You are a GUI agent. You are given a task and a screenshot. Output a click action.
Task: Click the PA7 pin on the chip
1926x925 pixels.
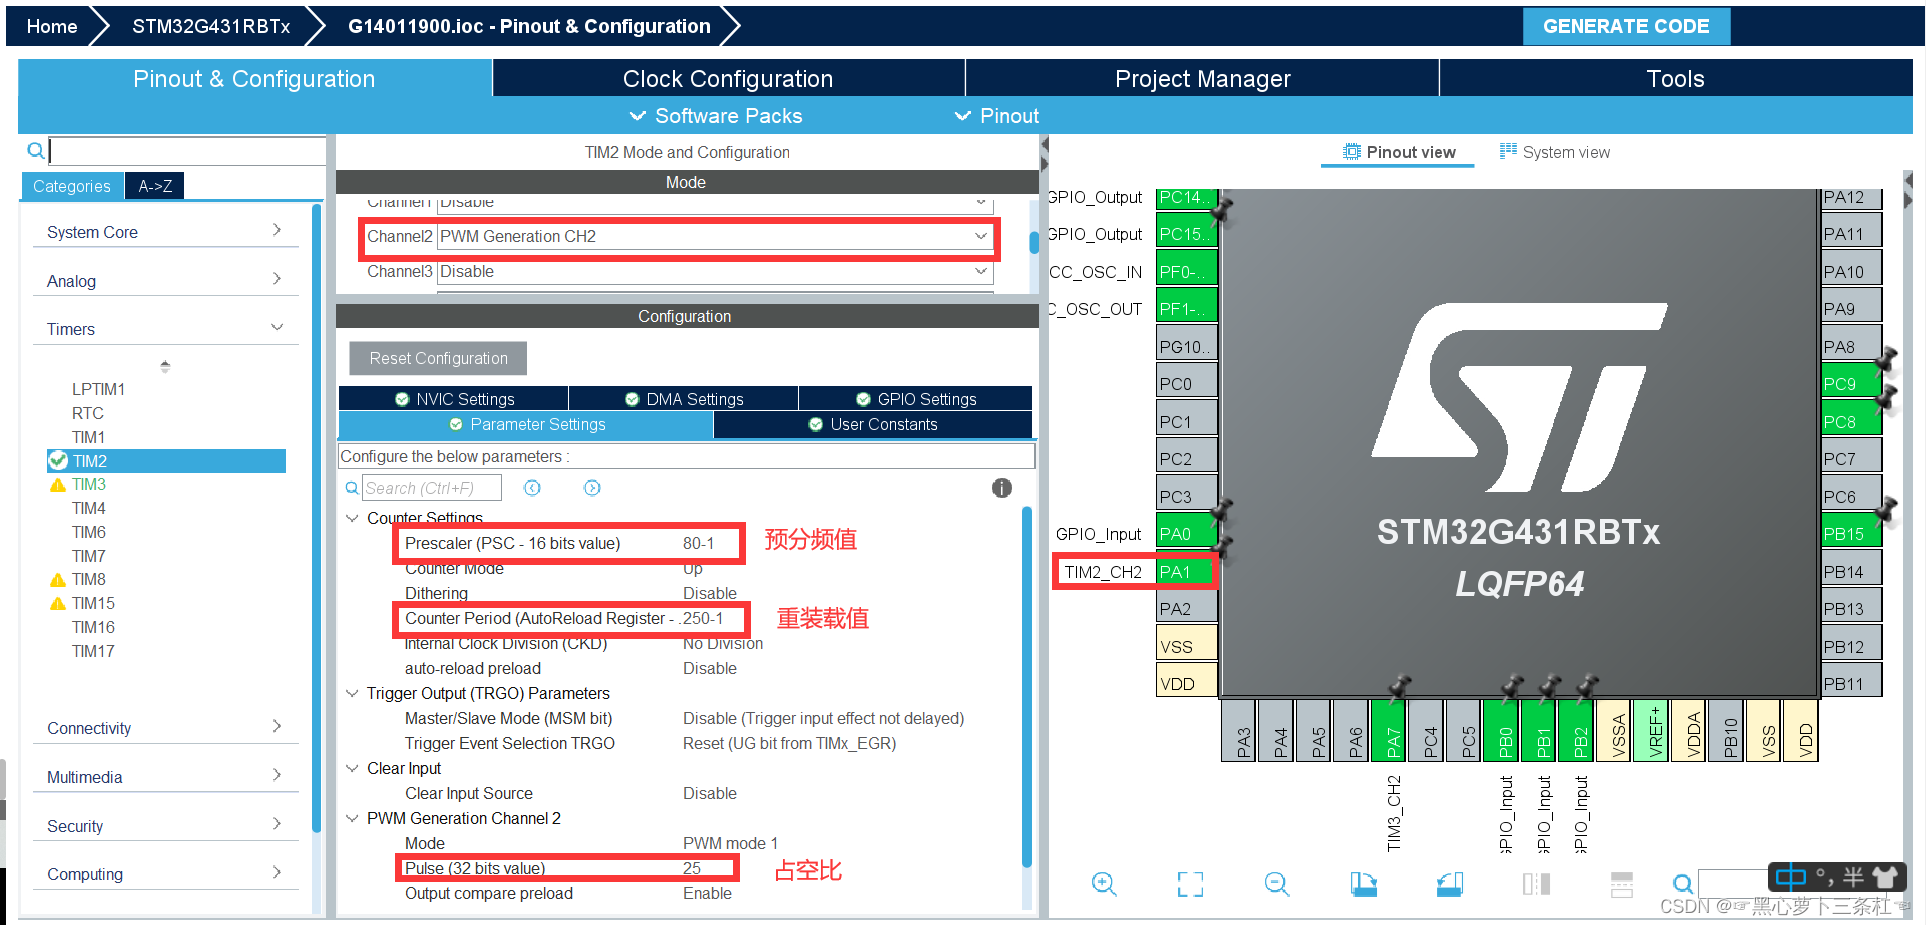coord(1389,731)
